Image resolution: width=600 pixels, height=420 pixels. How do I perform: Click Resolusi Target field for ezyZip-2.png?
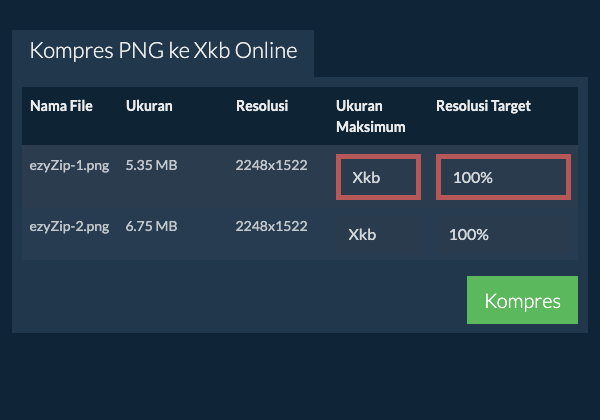(503, 235)
